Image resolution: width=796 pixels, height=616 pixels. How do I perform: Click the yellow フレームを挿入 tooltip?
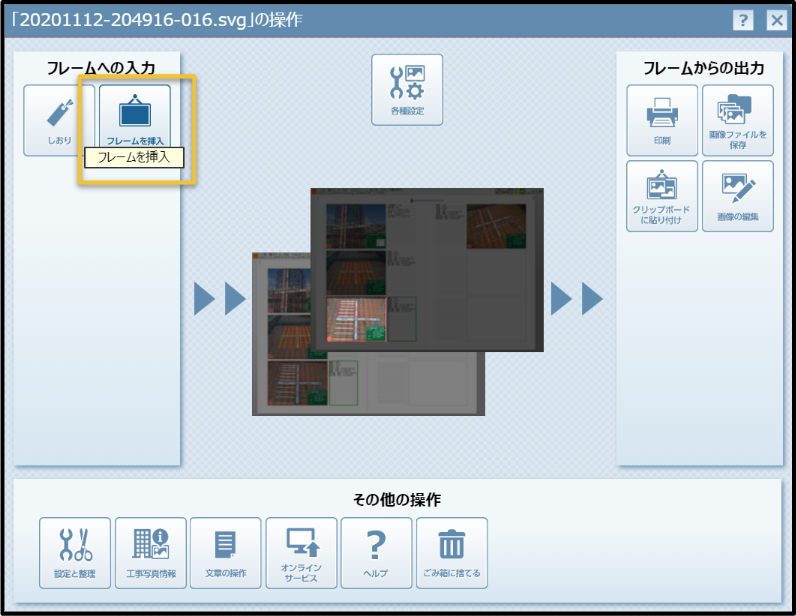tap(134, 158)
